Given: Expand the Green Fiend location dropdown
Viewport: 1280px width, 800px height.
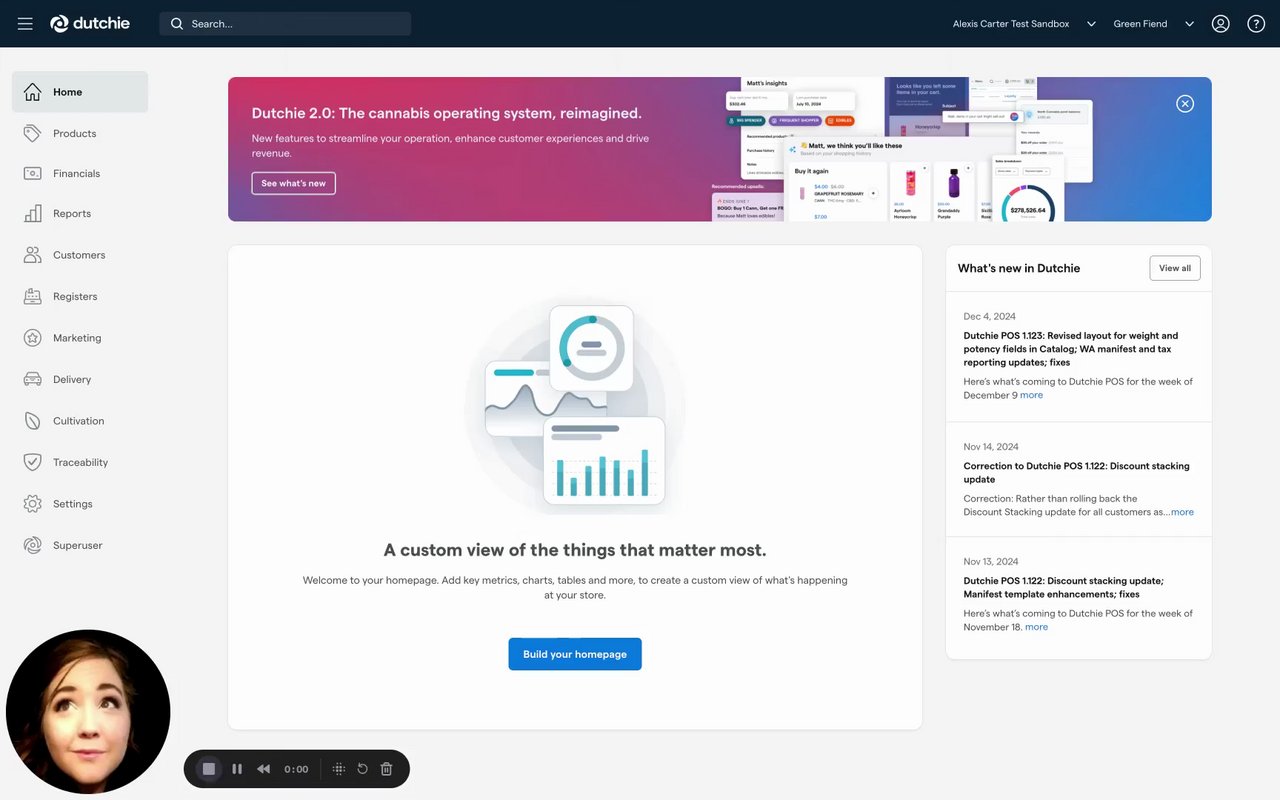Looking at the screenshot, I should tap(1189, 24).
